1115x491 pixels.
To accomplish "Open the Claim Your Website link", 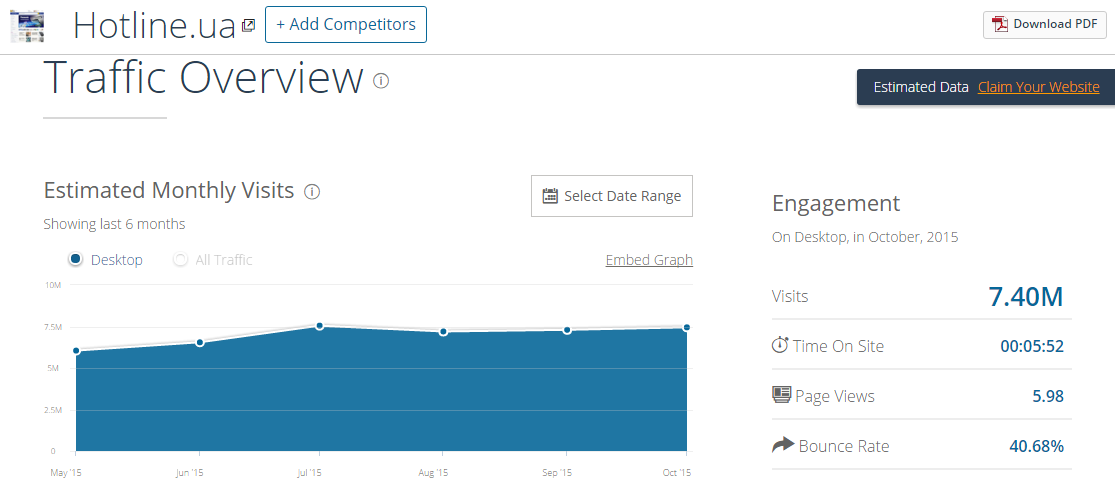I will [x=1038, y=87].
